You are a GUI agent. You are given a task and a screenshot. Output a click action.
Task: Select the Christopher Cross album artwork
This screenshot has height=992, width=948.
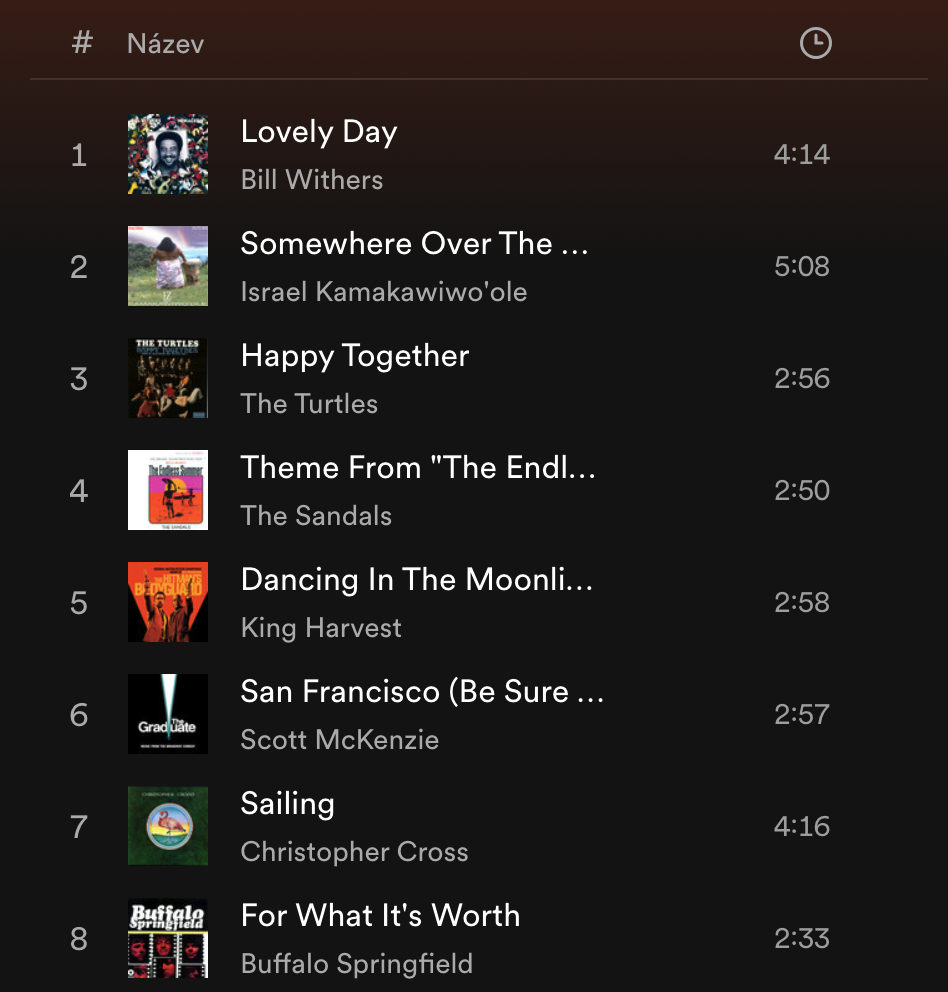[x=168, y=826]
